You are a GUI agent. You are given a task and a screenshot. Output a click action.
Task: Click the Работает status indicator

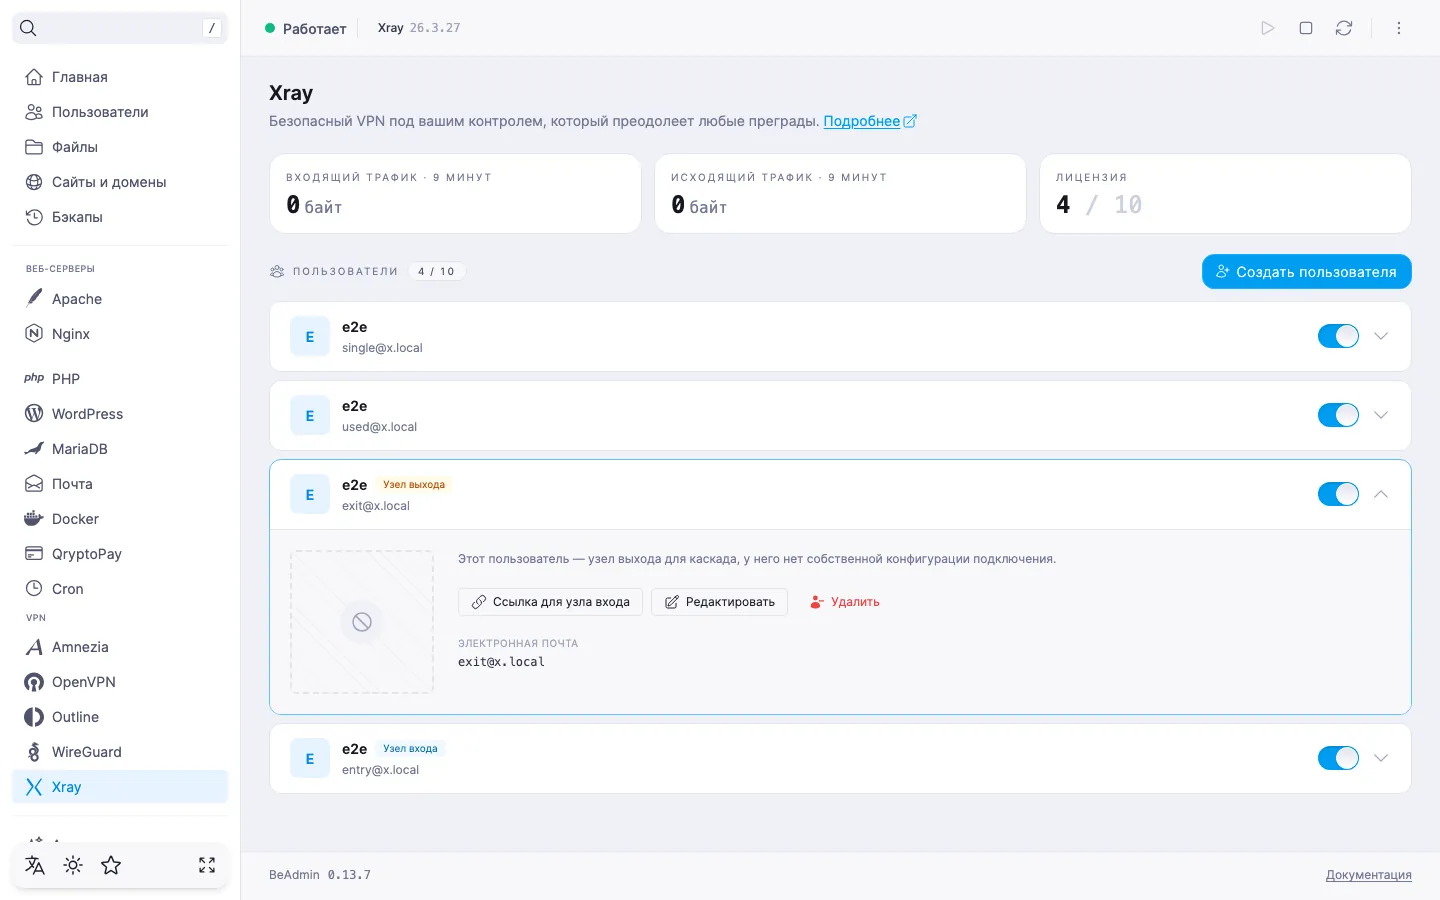[x=306, y=28]
